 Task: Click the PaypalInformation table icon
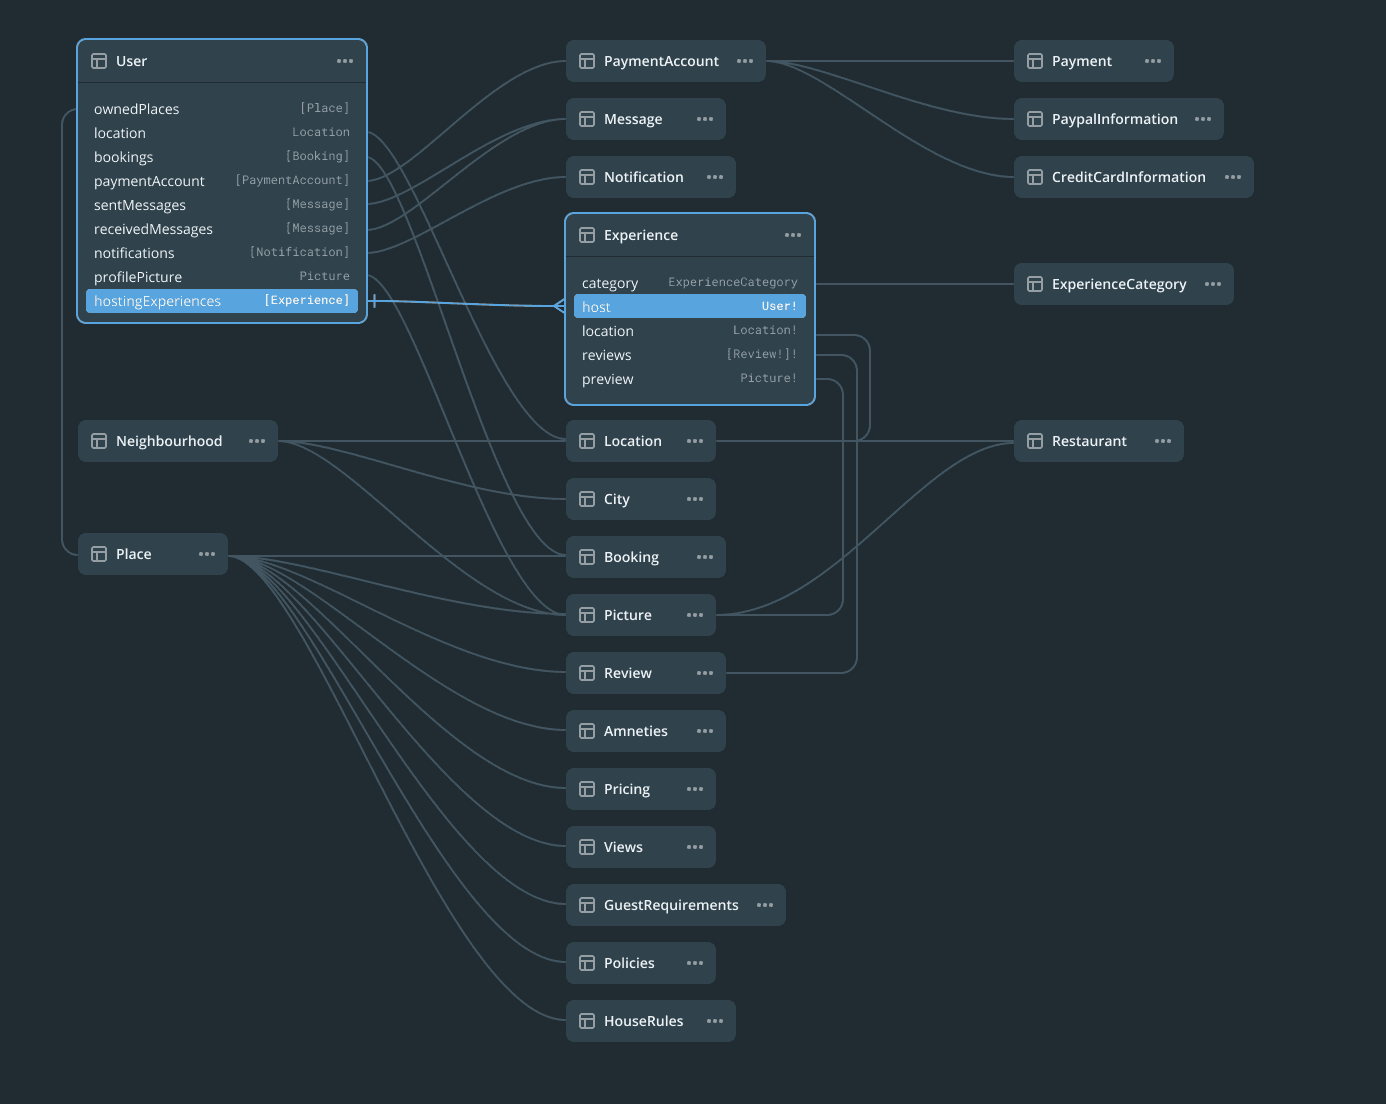click(x=1035, y=119)
